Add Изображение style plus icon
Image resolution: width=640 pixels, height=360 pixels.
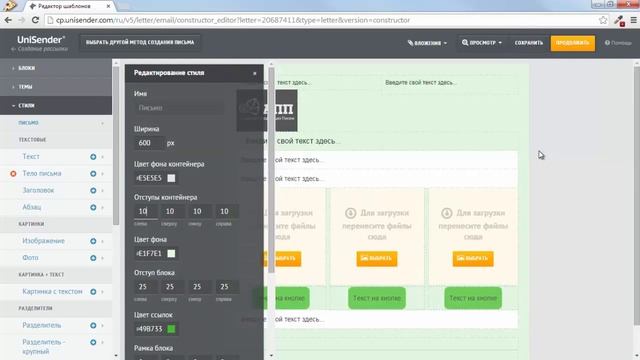pyautogui.click(x=93, y=241)
